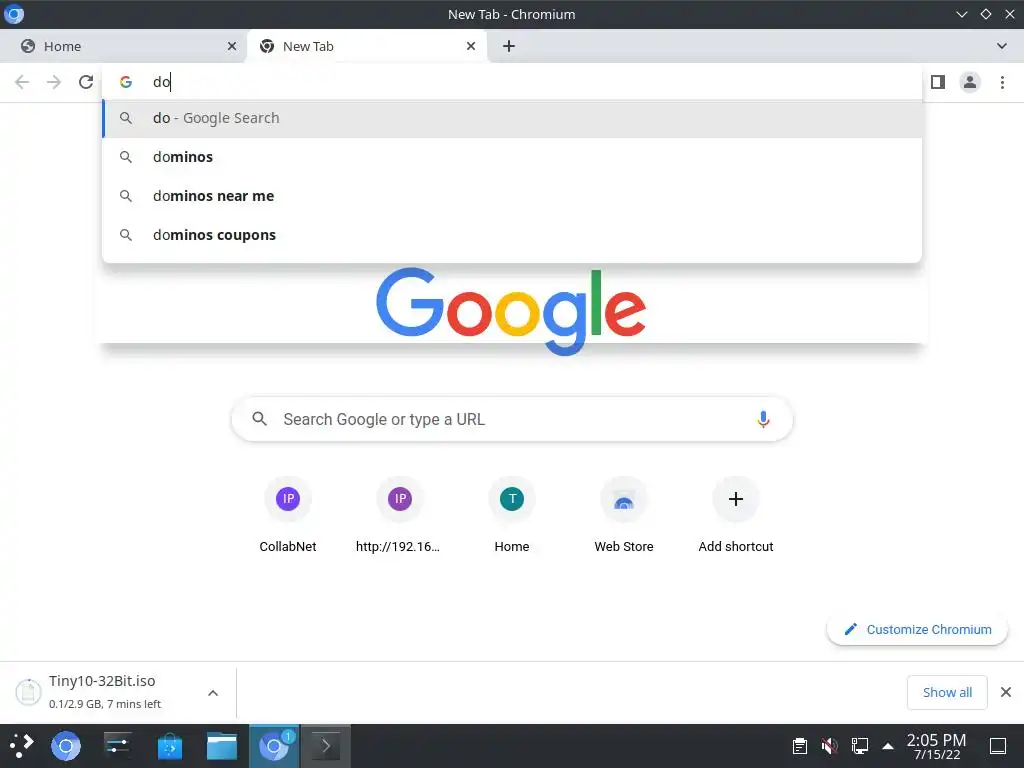Close the New Tab tab

[x=471, y=46]
